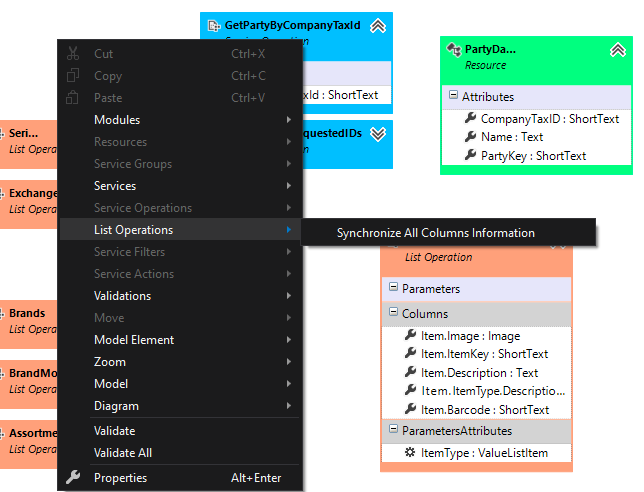Screen dimensions: 644x492
Task: Select the ItemType : ValueListItem entry
Action: [x=484, y=453]
